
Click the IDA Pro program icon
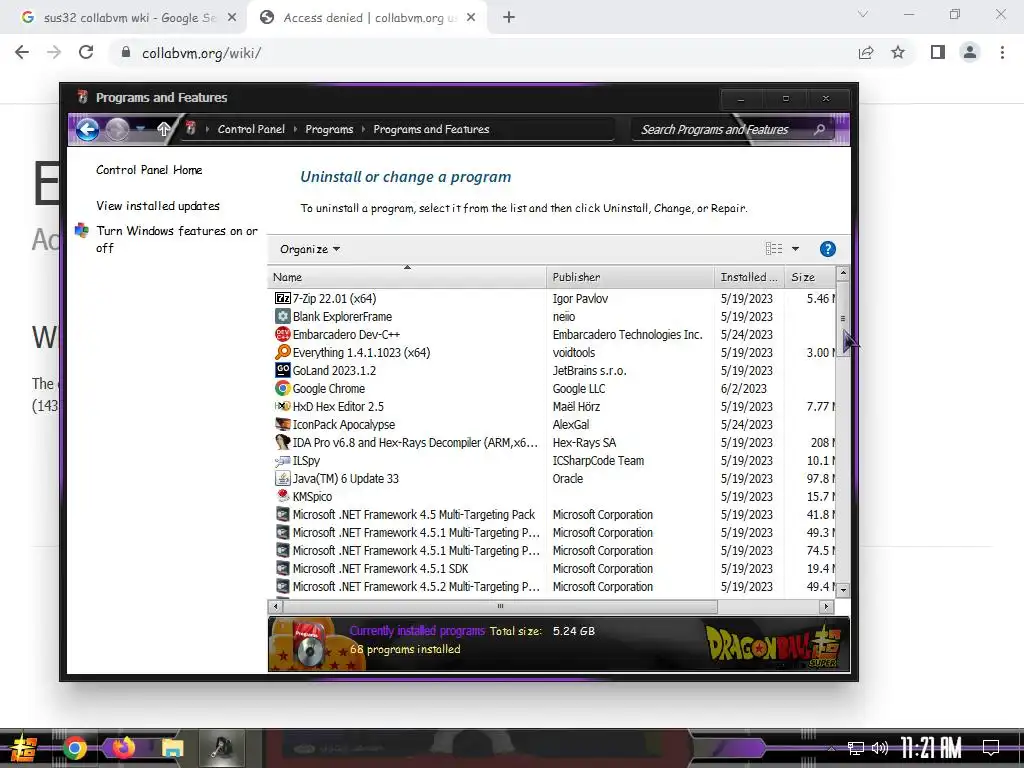(282, 443)
